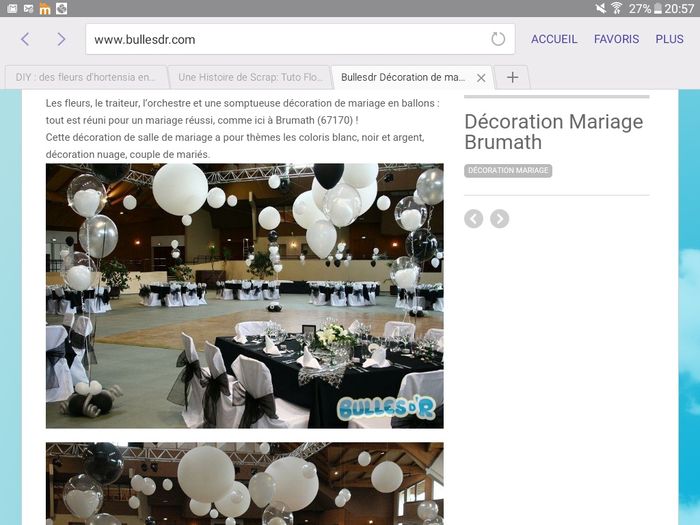Open the second balloon decoration photo
The image size is (700, 525).
coord(245,484)
